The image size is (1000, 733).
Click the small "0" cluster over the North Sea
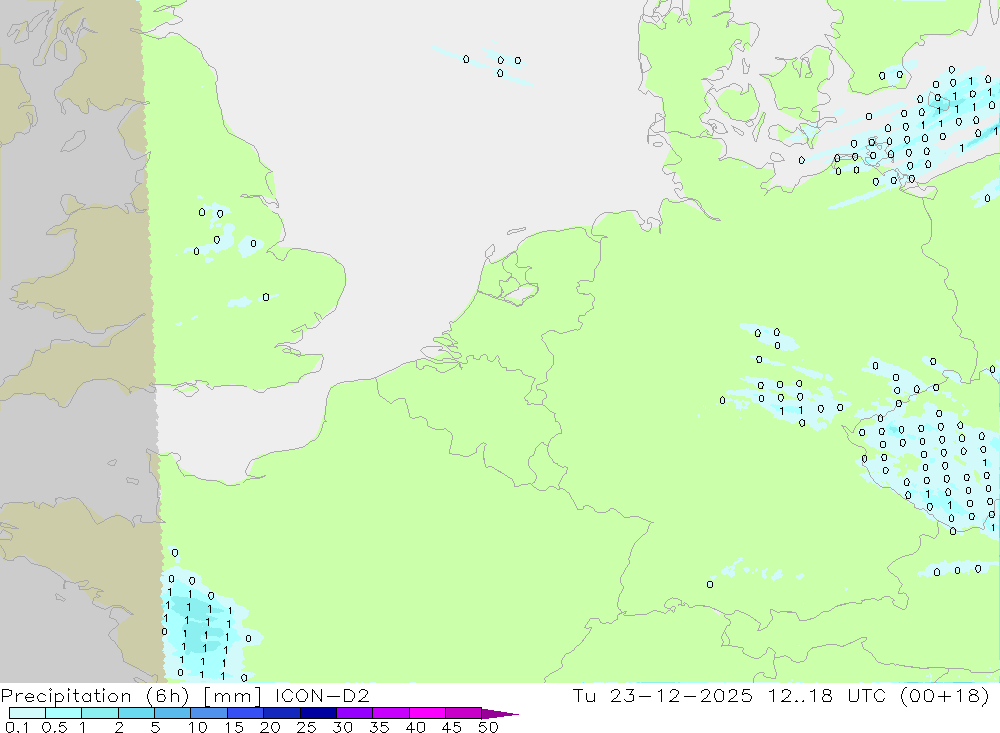pos(499,65)
